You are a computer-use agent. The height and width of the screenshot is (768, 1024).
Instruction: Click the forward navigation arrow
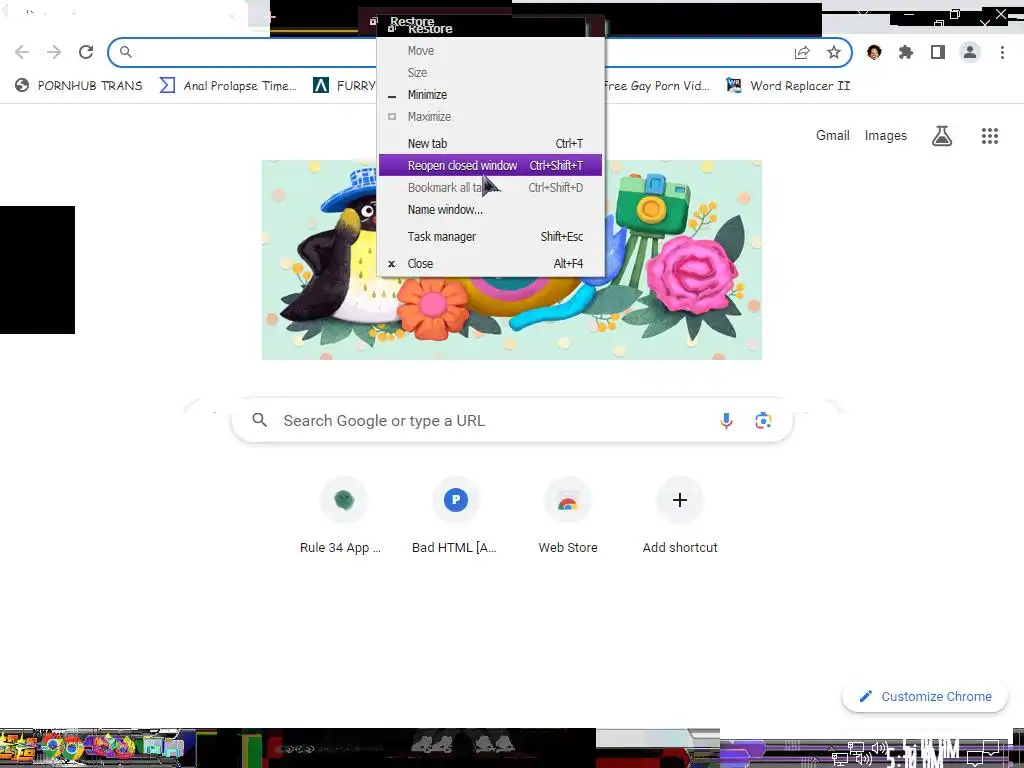pos(54,52)
